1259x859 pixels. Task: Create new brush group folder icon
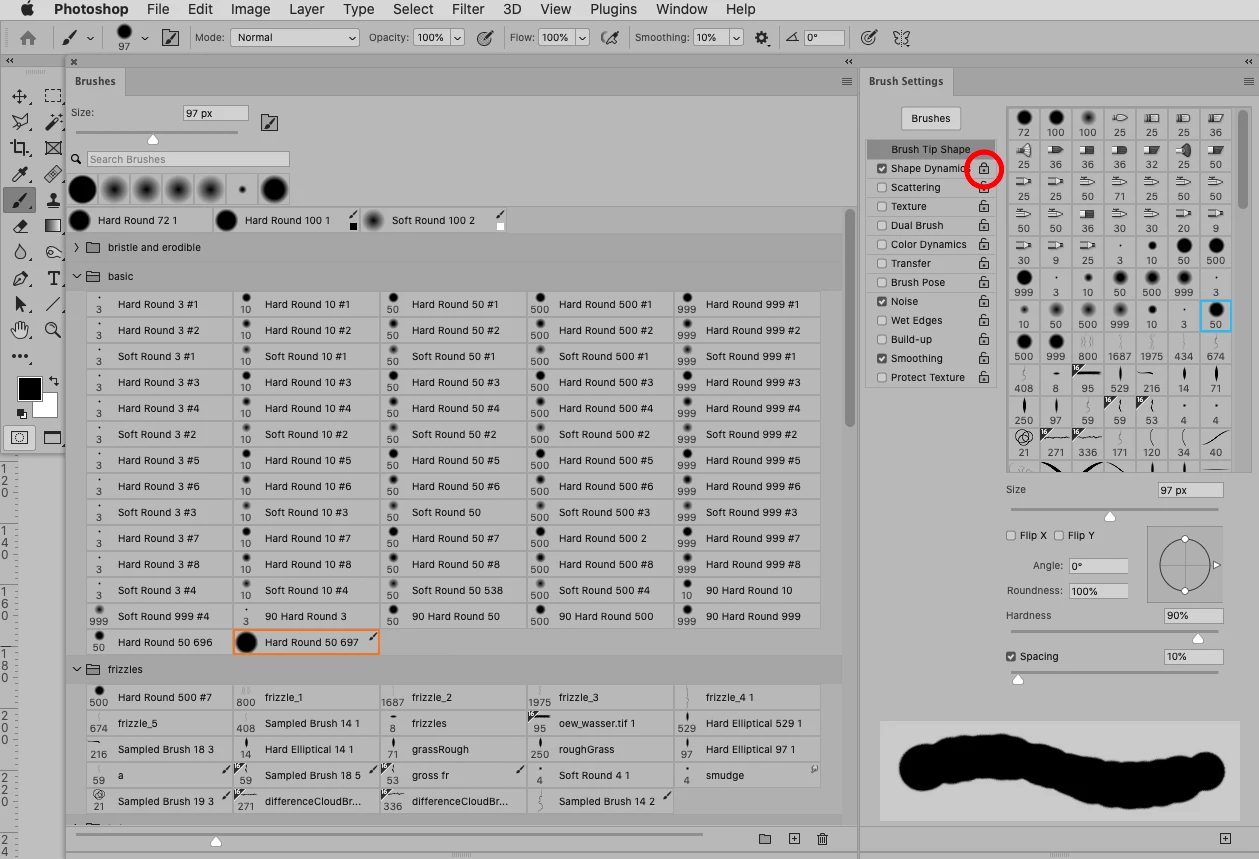(x=765, y=839)
